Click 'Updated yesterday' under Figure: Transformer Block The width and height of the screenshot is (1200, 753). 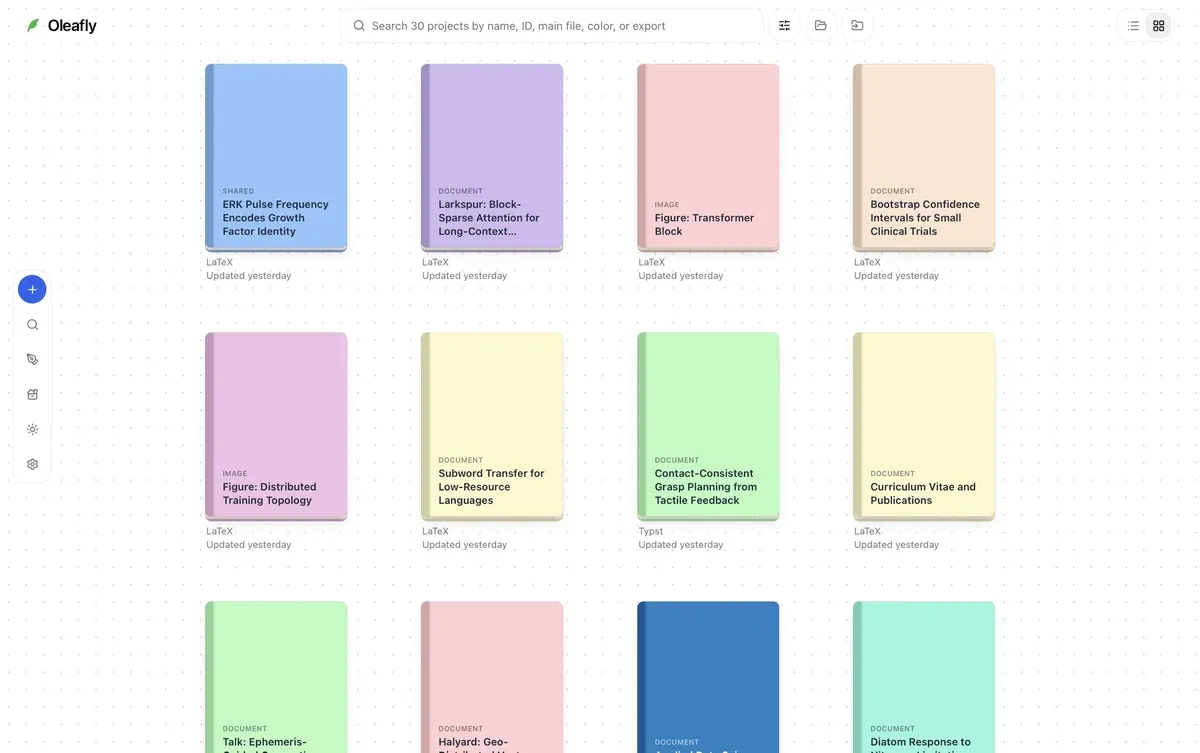[681, 276]
